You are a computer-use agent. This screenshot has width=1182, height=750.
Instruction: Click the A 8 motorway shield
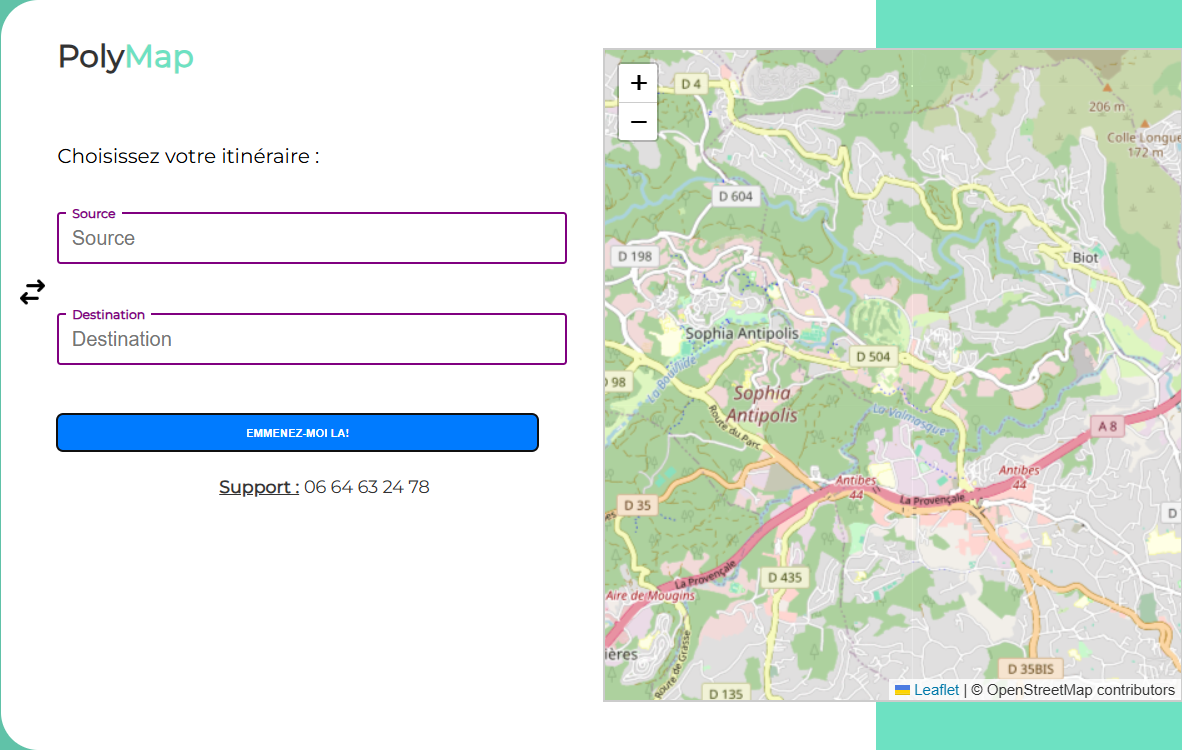1107,426
